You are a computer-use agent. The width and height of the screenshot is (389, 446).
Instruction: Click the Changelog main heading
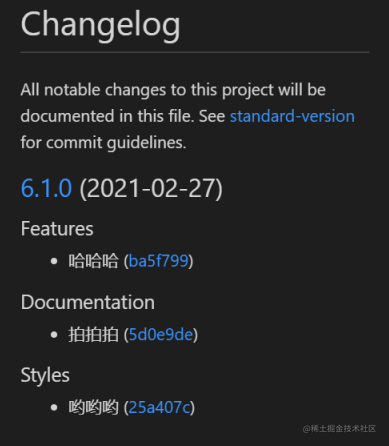click(x=100, y=25)
